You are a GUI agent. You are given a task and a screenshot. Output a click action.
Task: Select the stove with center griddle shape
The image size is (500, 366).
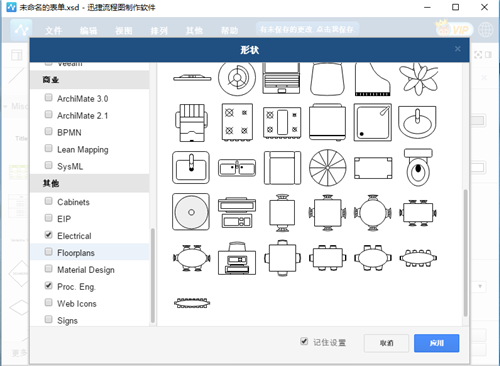pos(282,122)
